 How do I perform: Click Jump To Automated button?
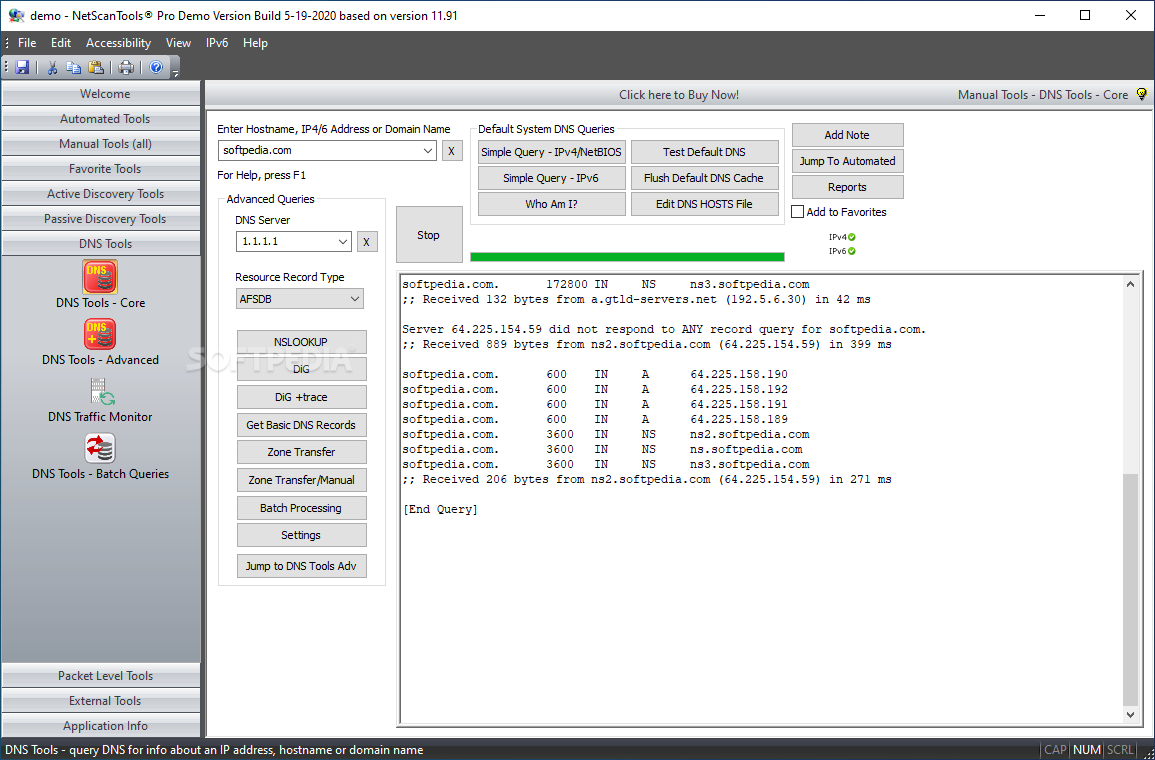tap(847, 161)
